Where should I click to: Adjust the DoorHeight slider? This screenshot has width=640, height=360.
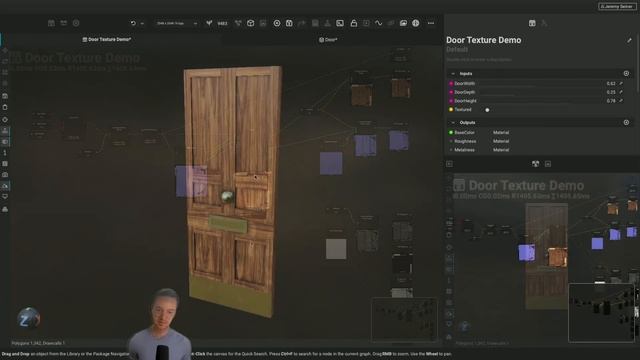[541, 101]
